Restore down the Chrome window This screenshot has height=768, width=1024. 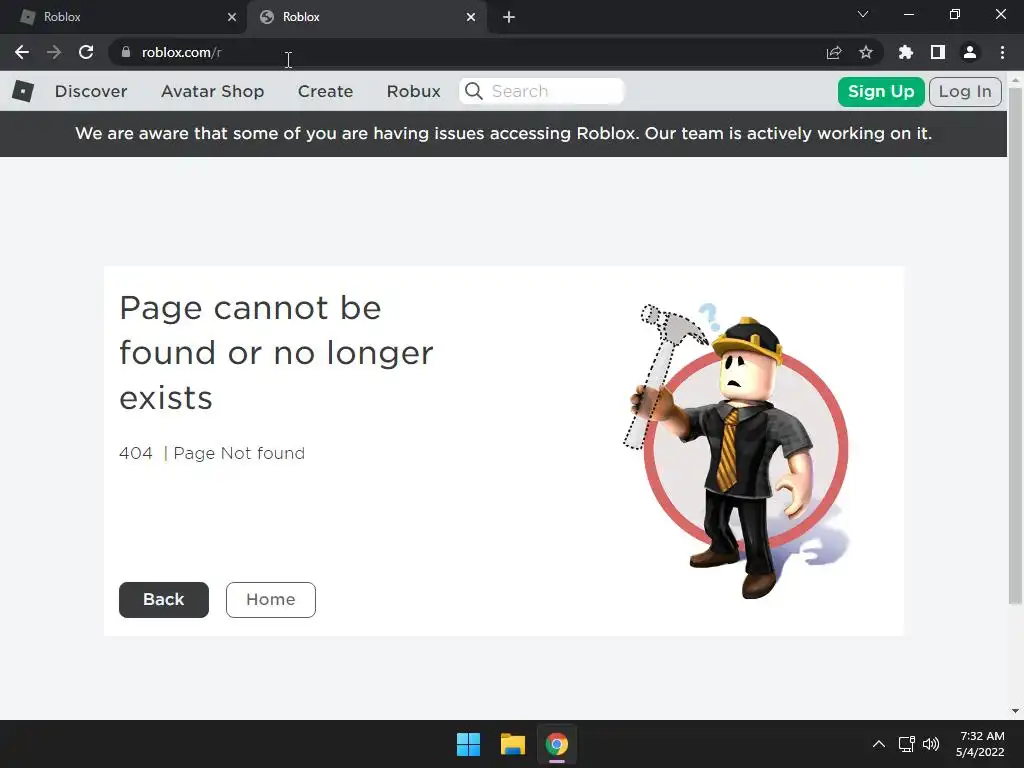[955, 14]
